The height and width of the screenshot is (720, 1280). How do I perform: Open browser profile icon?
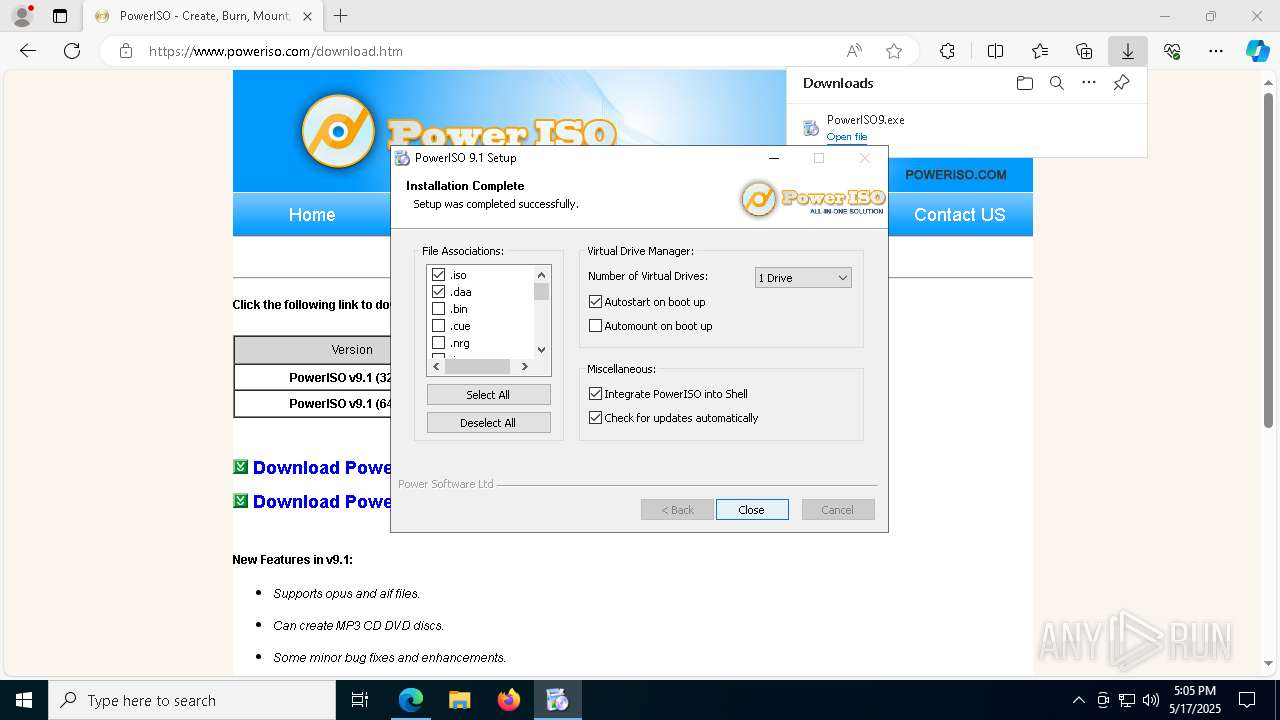coord(22,16)
